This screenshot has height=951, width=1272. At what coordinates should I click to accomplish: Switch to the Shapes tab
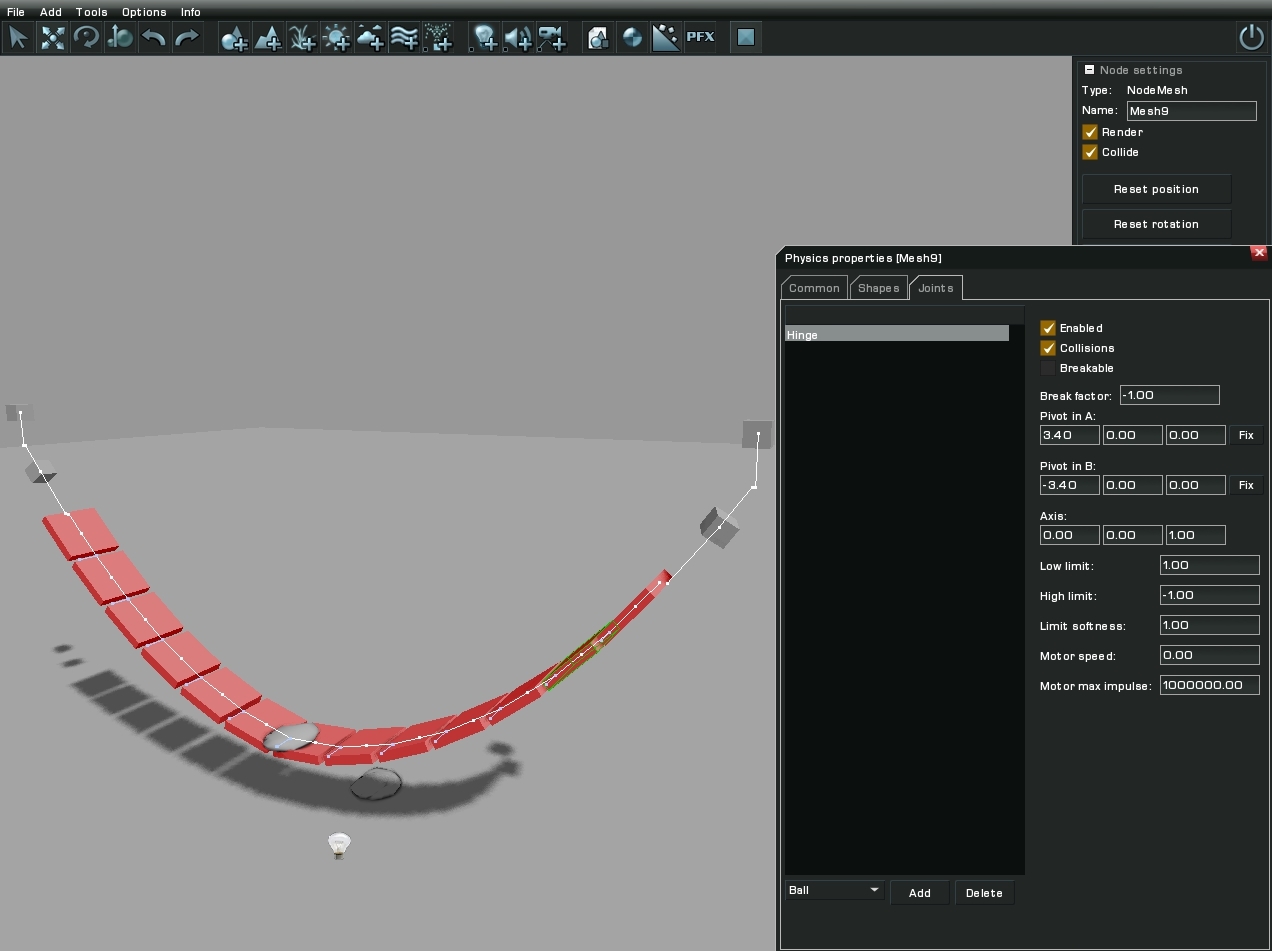click(878, 287)
